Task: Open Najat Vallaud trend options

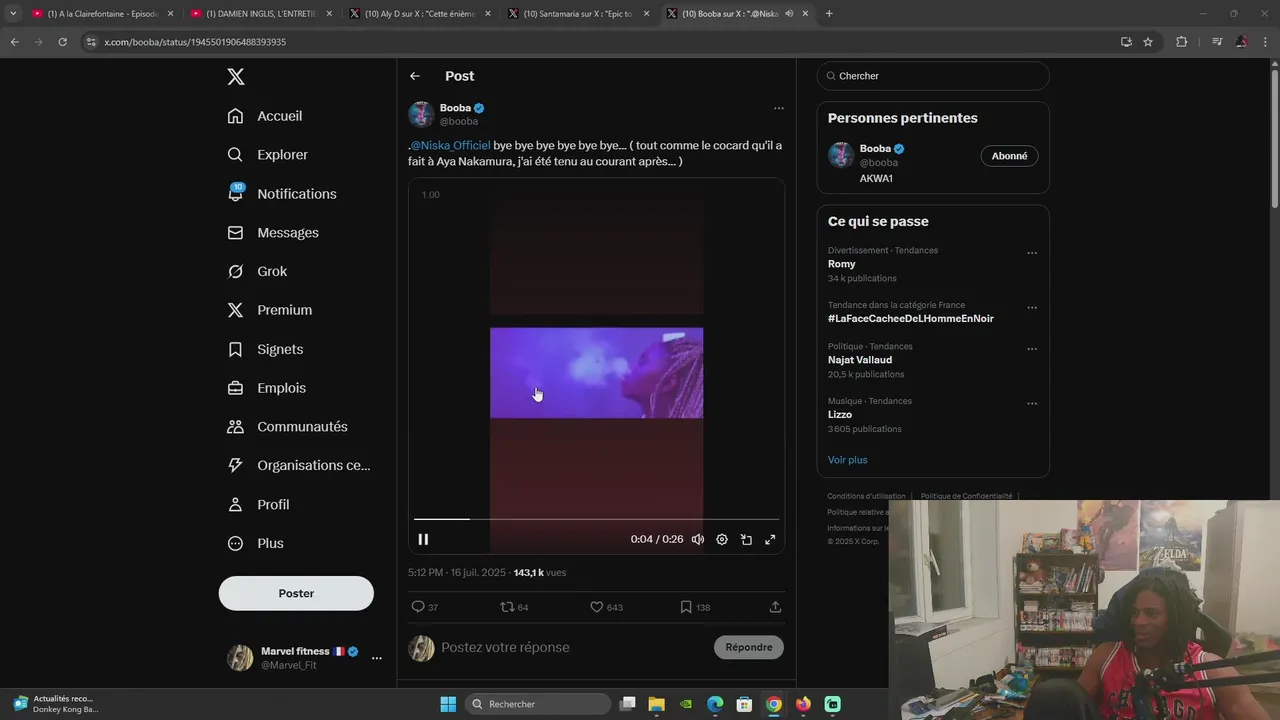Action: pos(1032,349)
